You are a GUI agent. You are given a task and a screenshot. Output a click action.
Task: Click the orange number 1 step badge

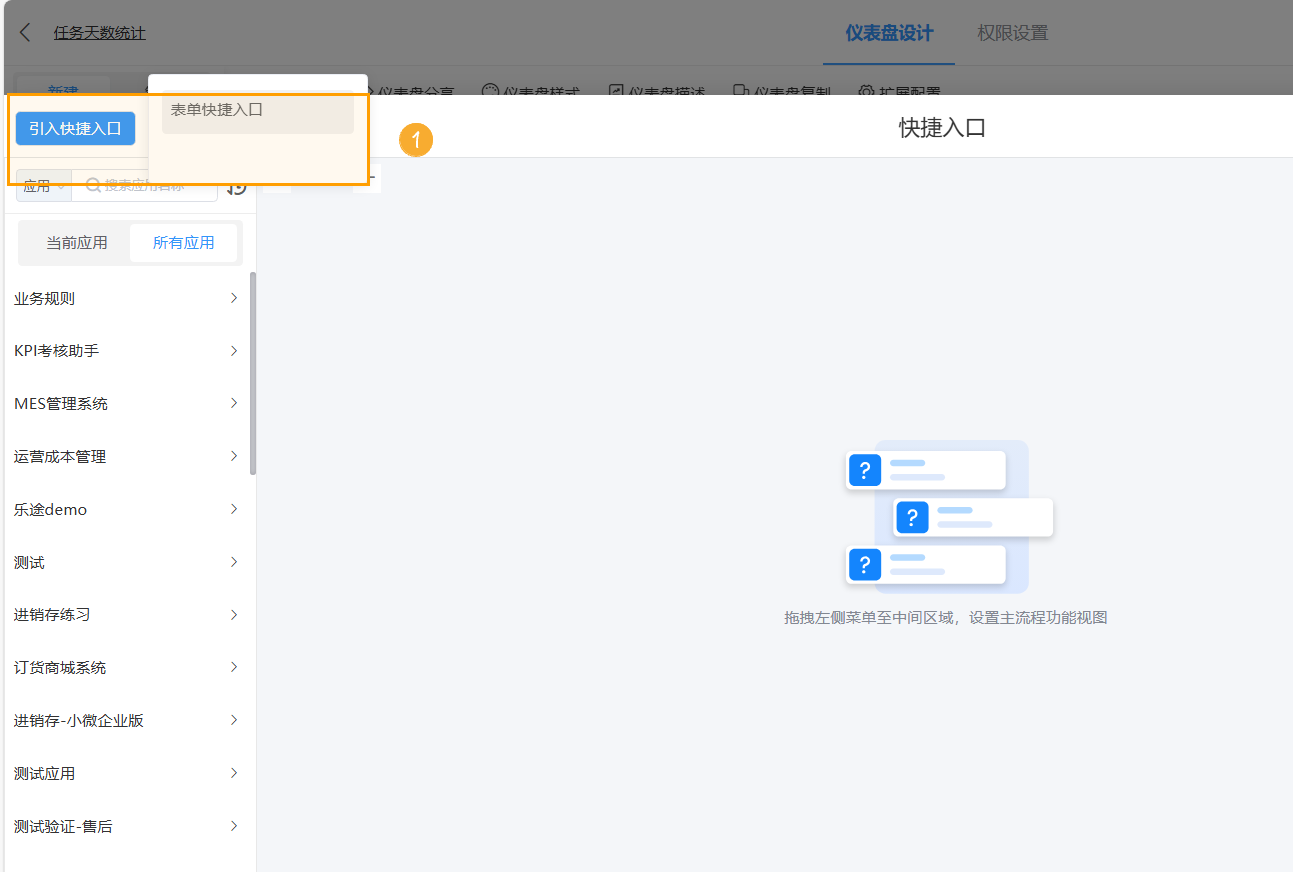(x=416, y=140)
